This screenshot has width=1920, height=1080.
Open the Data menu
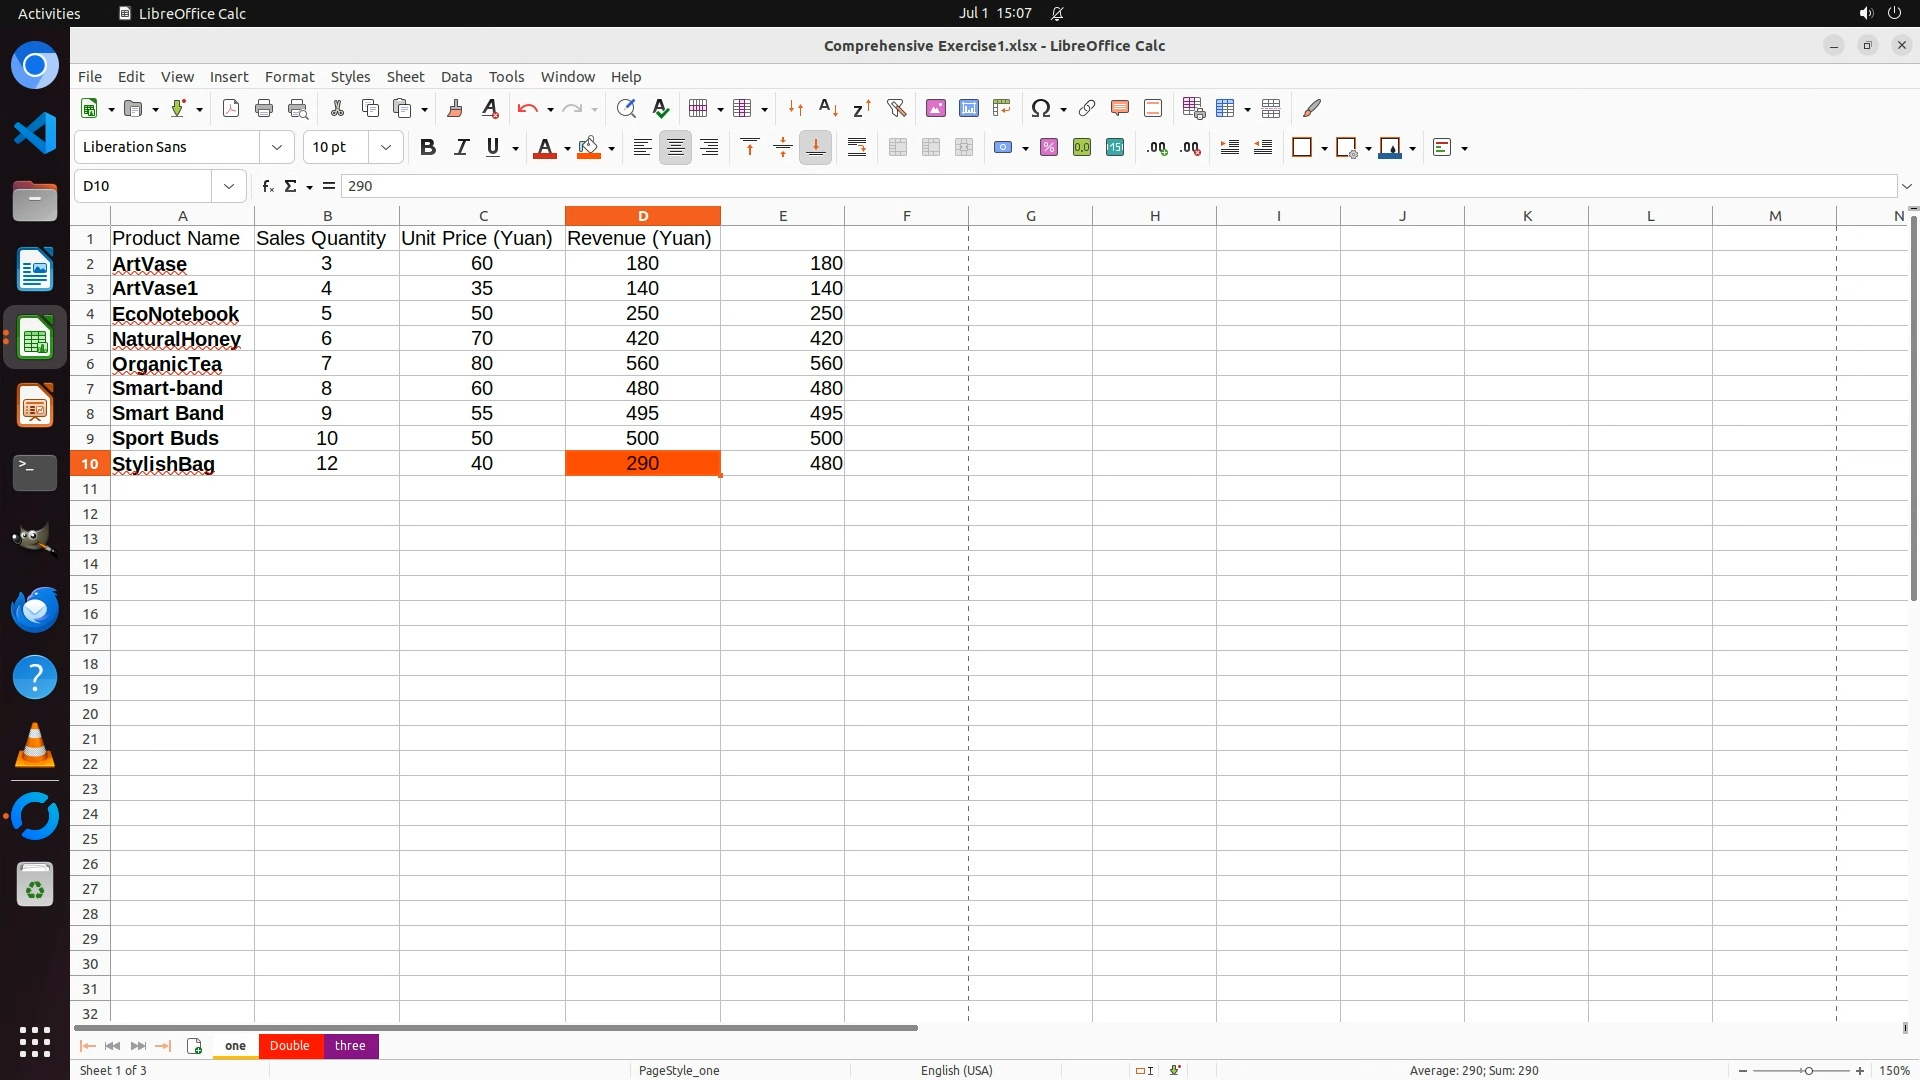click(x=456, y=77)
